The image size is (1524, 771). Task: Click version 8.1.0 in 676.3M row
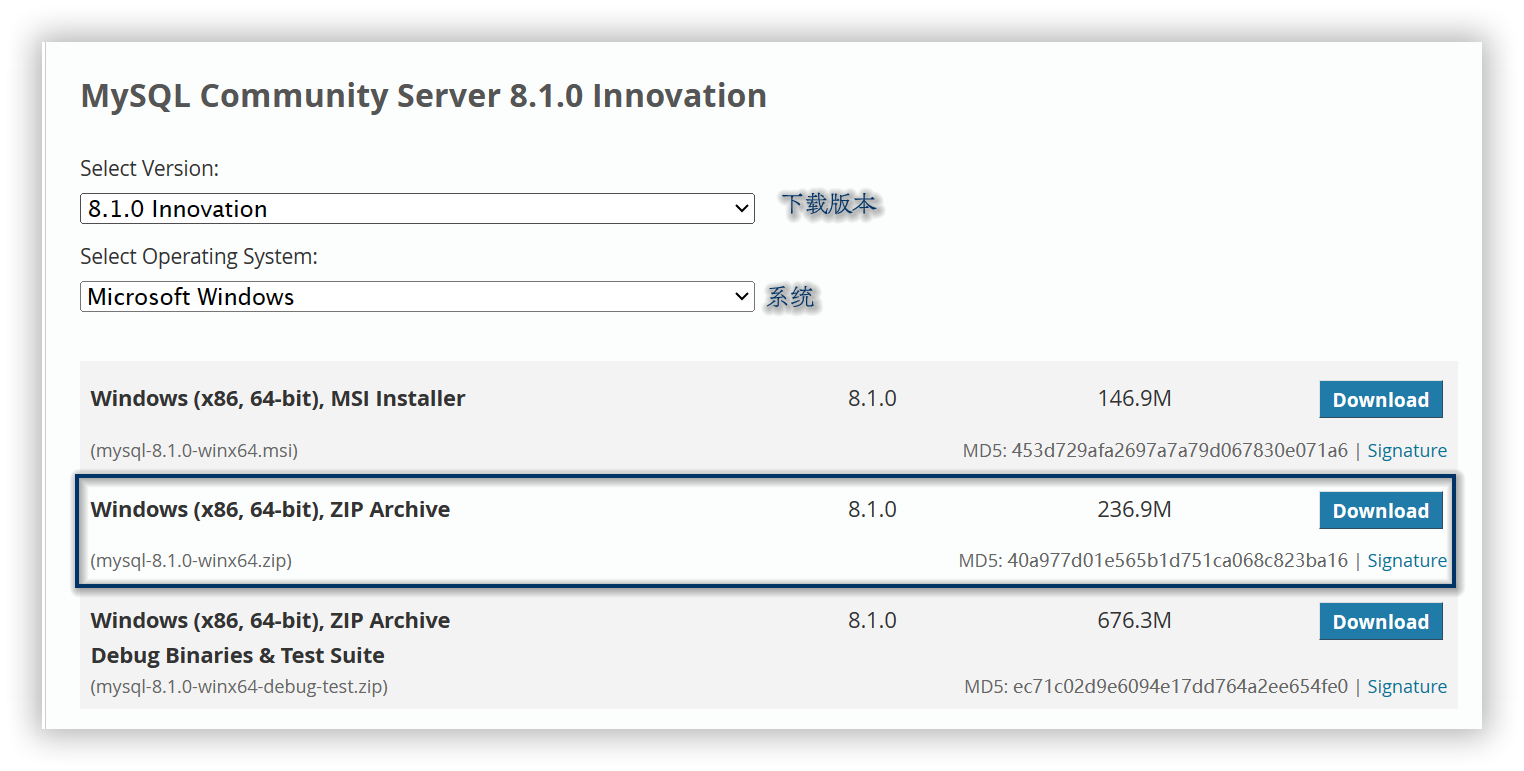coord(872,621)
